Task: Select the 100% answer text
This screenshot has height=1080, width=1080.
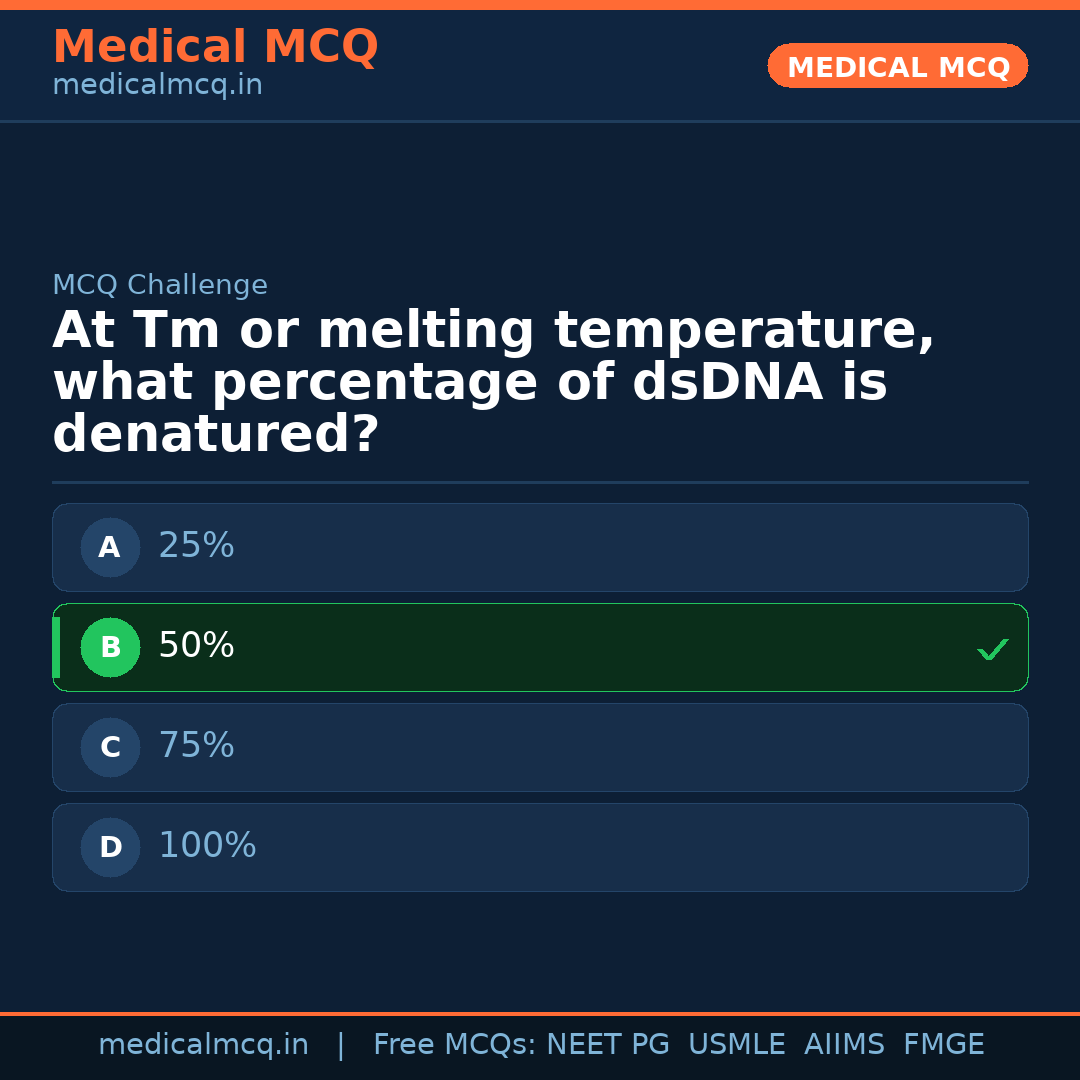Action: pos(207,846)
